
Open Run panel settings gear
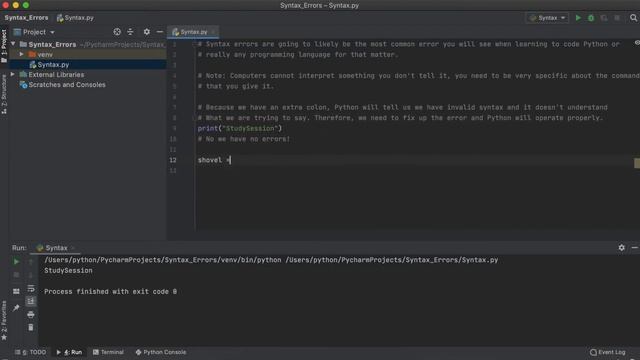coord(621,248)
